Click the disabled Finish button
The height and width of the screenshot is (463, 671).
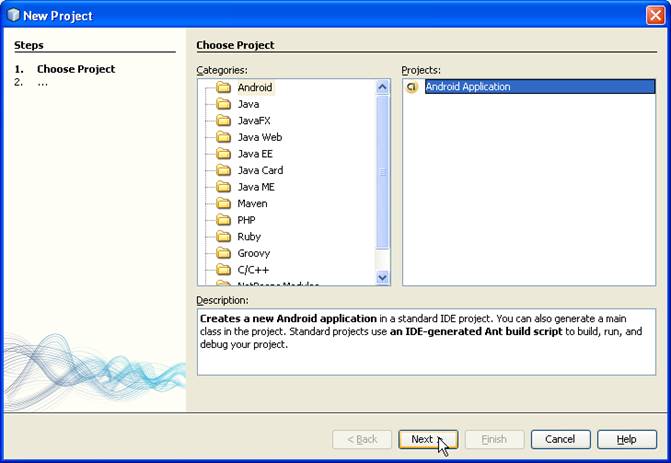(494, 439)
